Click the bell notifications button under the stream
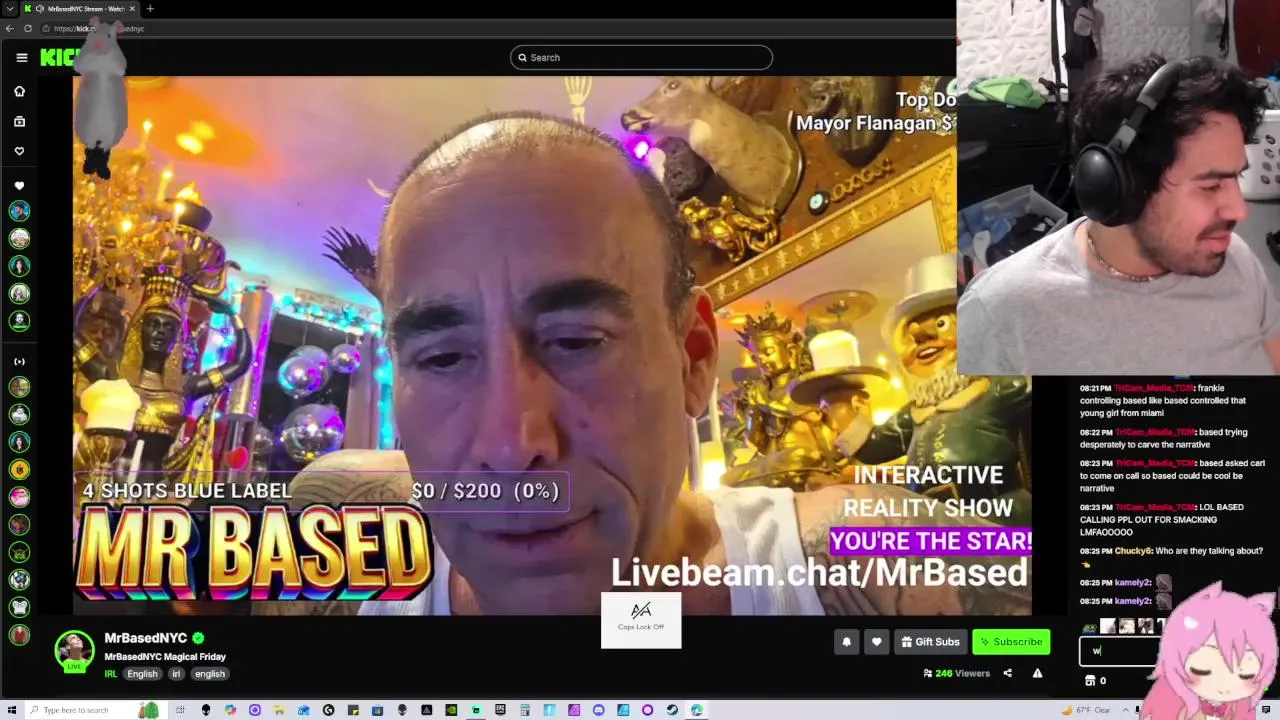Screen dimensions: 1280x720 click(847, 642)
